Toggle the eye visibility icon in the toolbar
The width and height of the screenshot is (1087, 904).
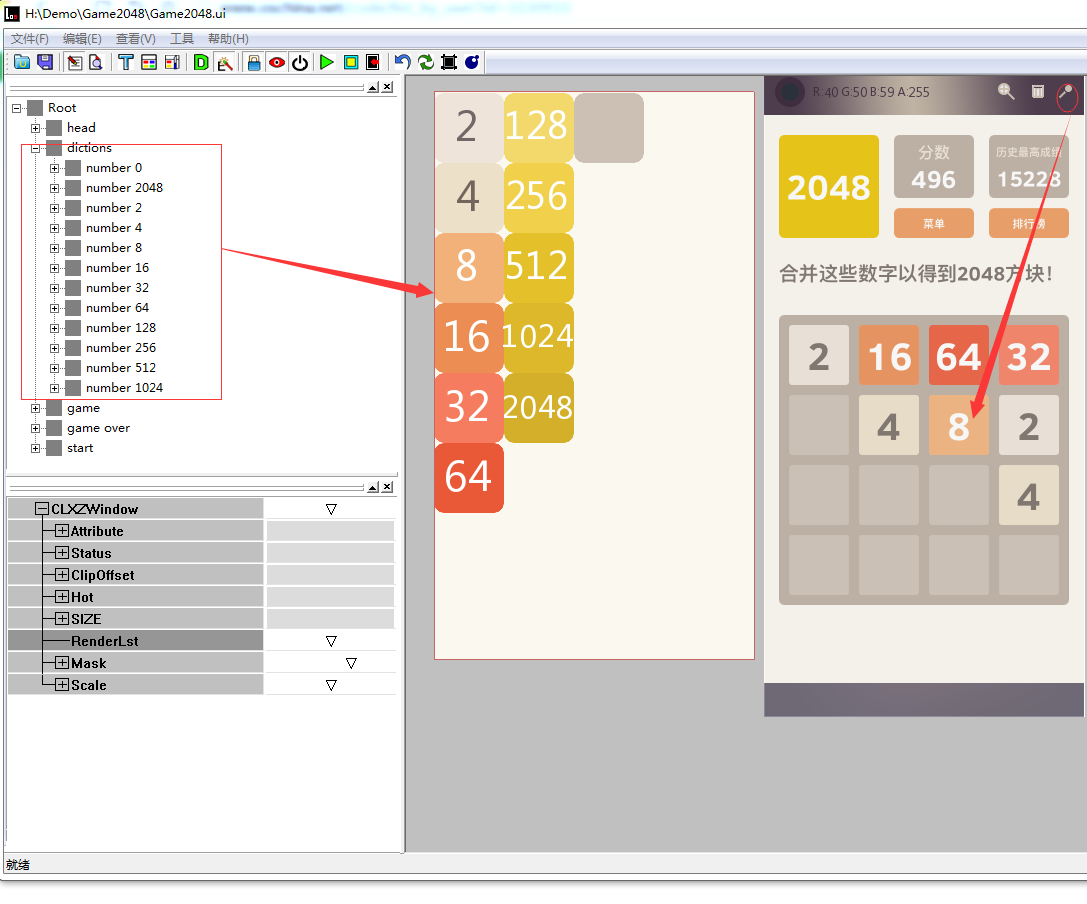pyautogui.click(x=276, y=62)
